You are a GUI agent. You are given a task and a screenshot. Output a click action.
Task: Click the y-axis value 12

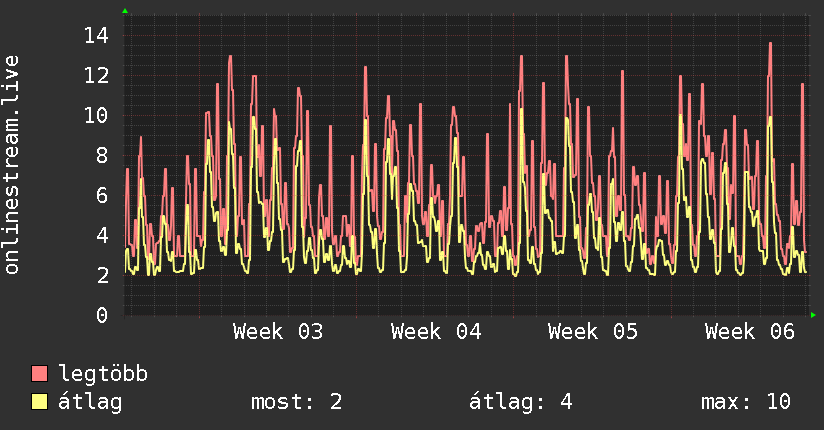point(96,76)
